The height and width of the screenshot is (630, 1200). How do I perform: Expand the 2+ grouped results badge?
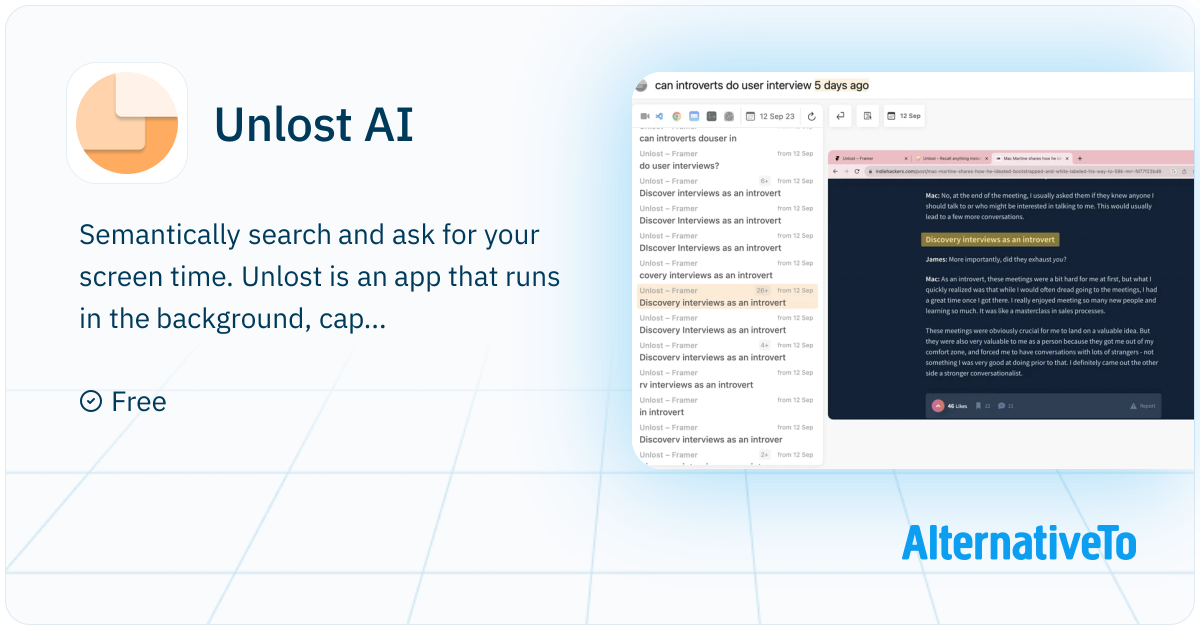click(764, 455)
